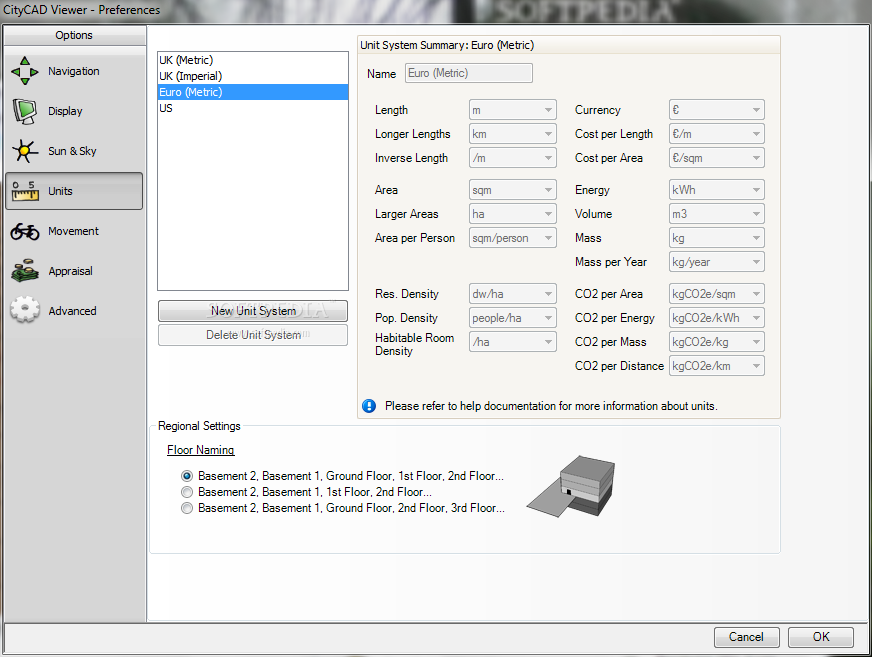Open the CO2 per Energy dropdown
This screenshot has width=872, height=657.
coord(716,318)
